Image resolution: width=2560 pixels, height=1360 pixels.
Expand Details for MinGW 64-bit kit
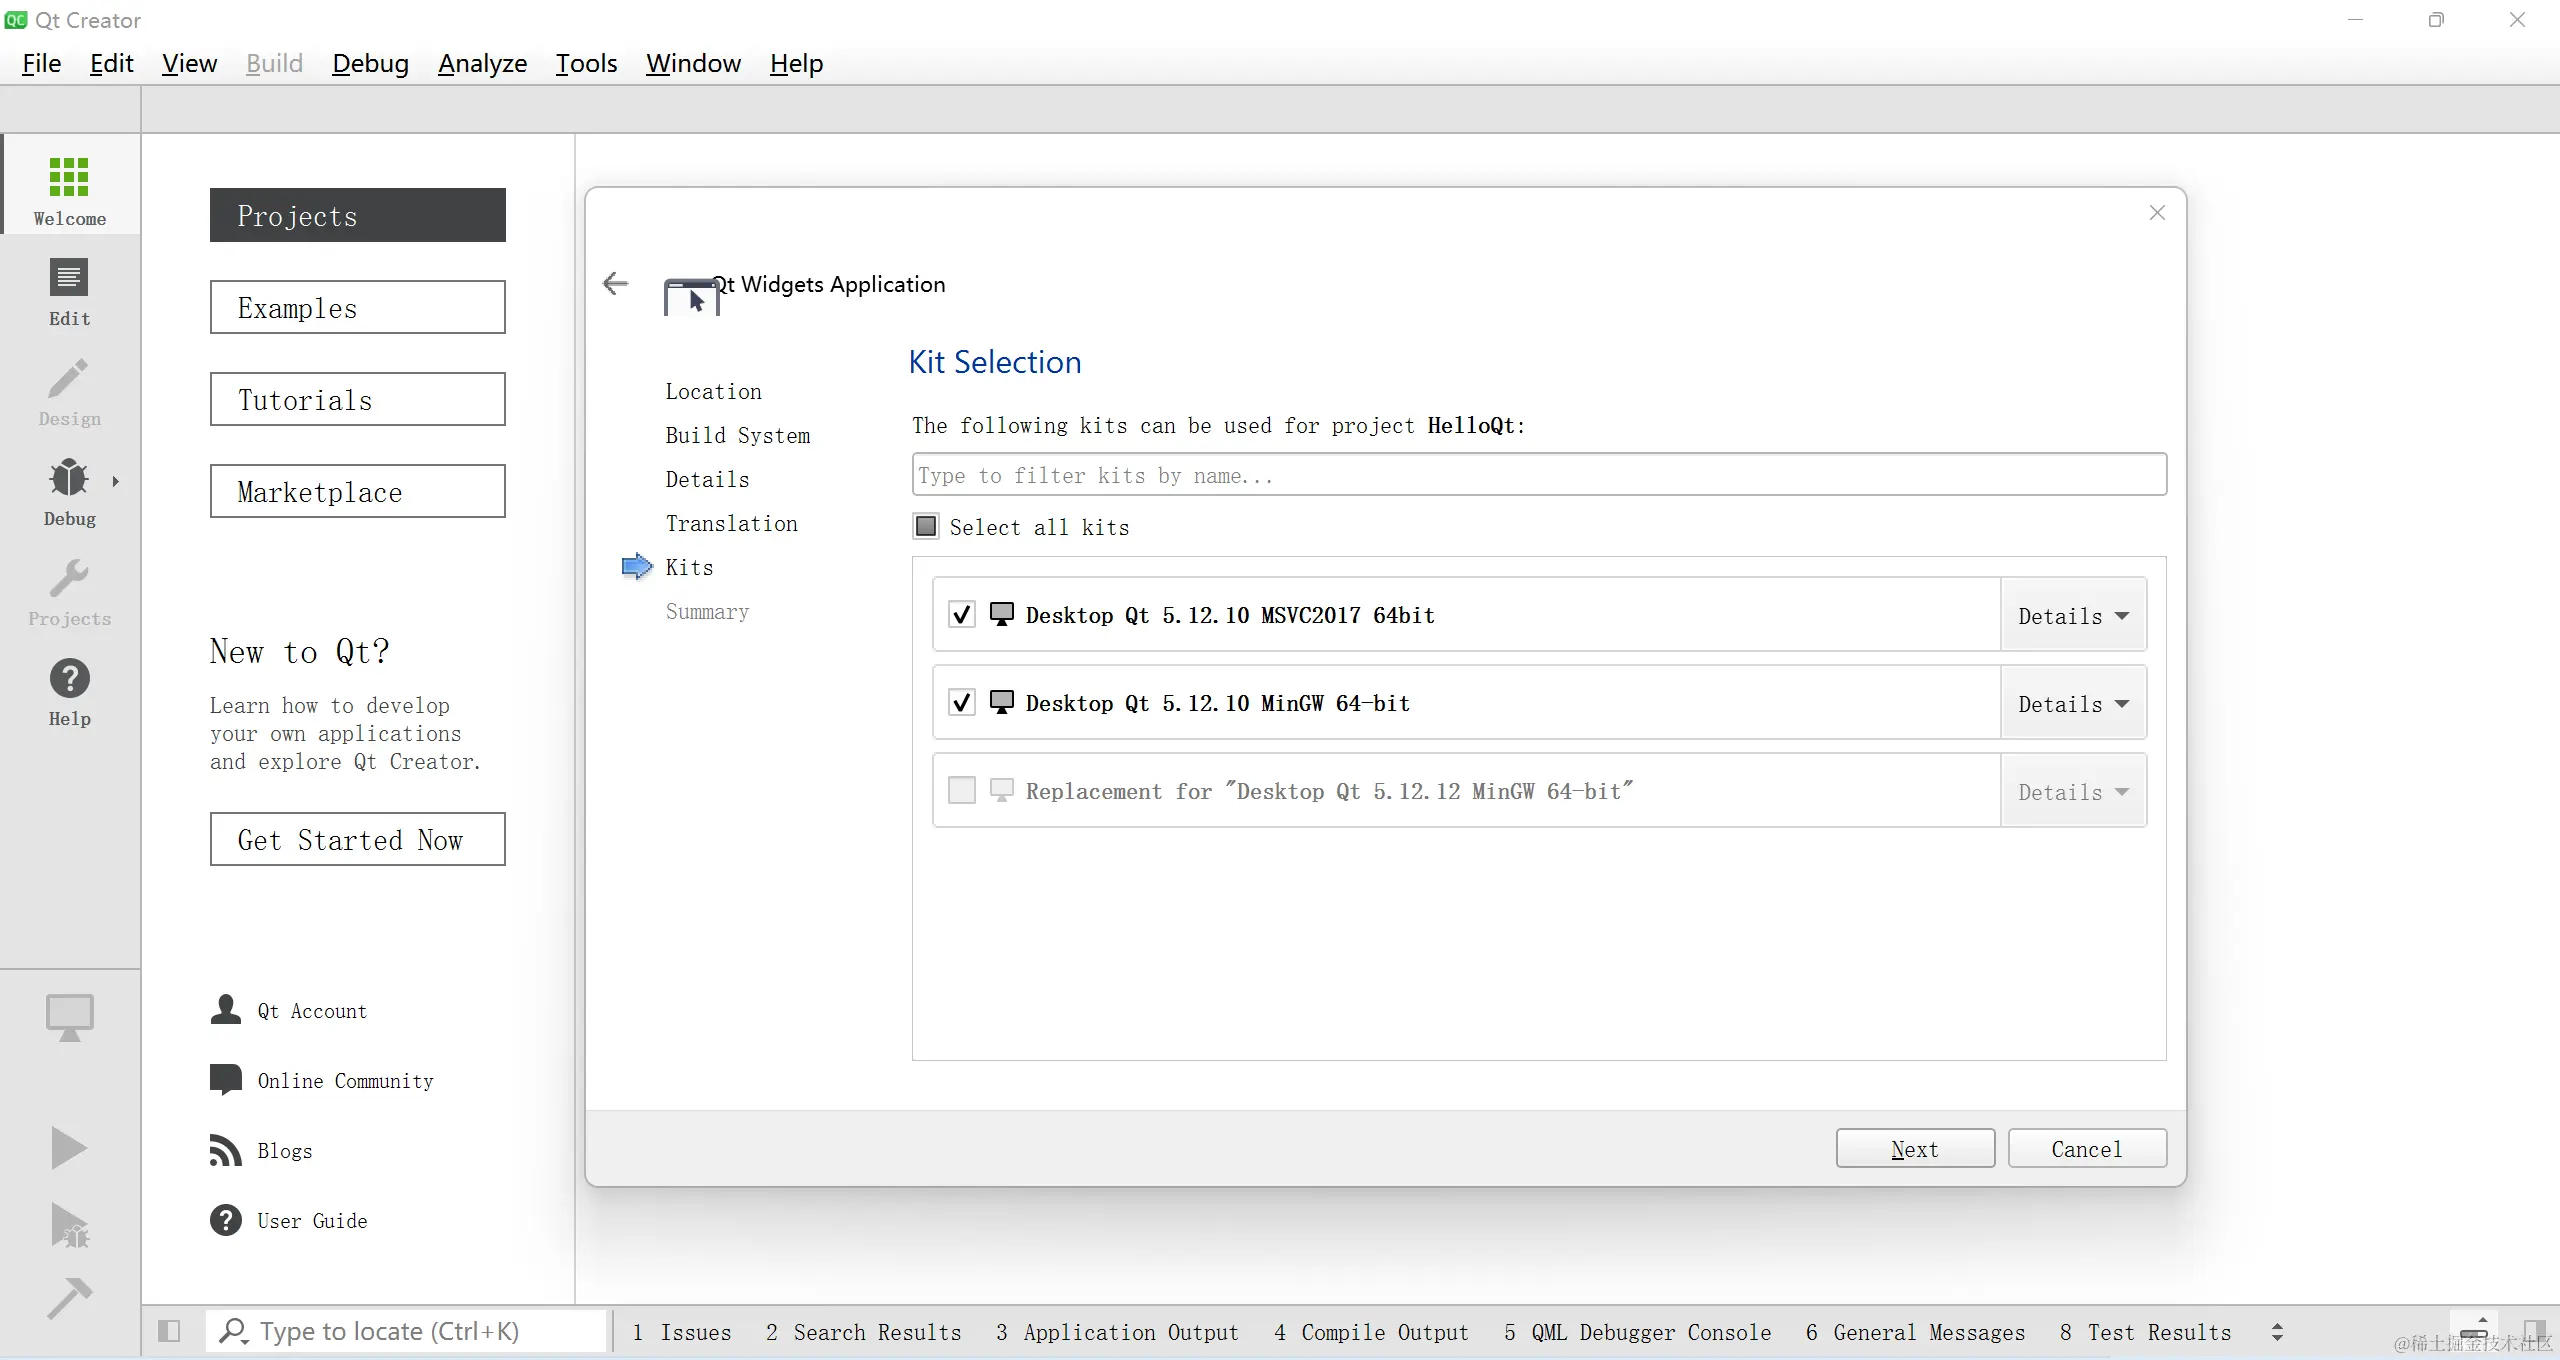click(2072, 704)
